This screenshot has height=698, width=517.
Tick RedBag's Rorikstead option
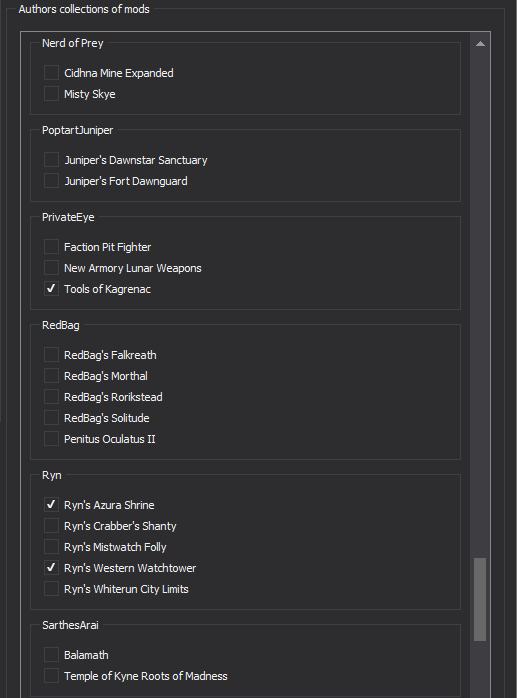pyautogui.click(x=51, y=396)
